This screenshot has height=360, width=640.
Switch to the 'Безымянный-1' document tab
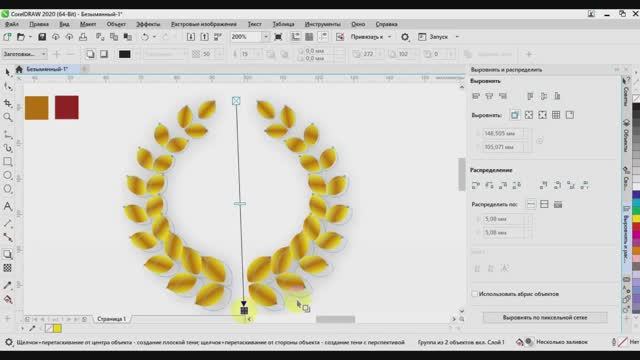pyautogui.click(x=47, y=69)
